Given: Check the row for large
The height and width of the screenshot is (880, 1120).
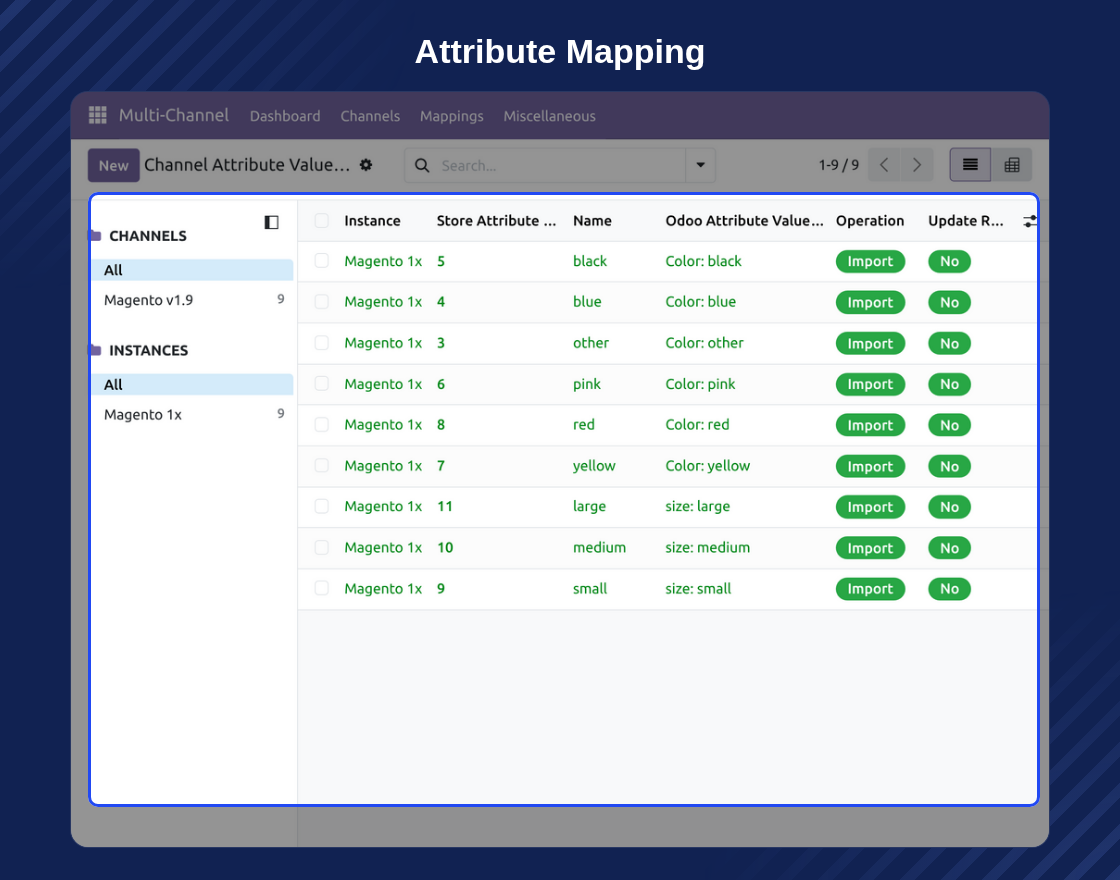Looking at the screenshot, I should 321,506.
